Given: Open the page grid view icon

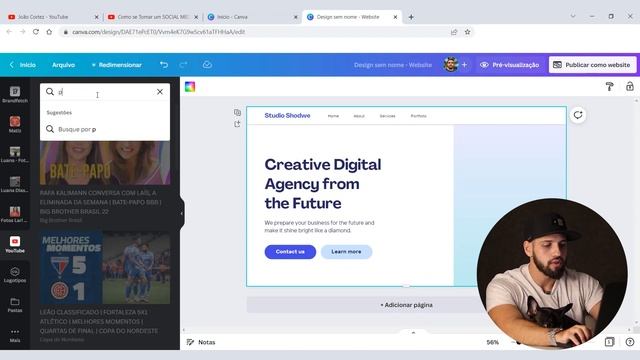Looking at the screenshot, I should point(609,342).
